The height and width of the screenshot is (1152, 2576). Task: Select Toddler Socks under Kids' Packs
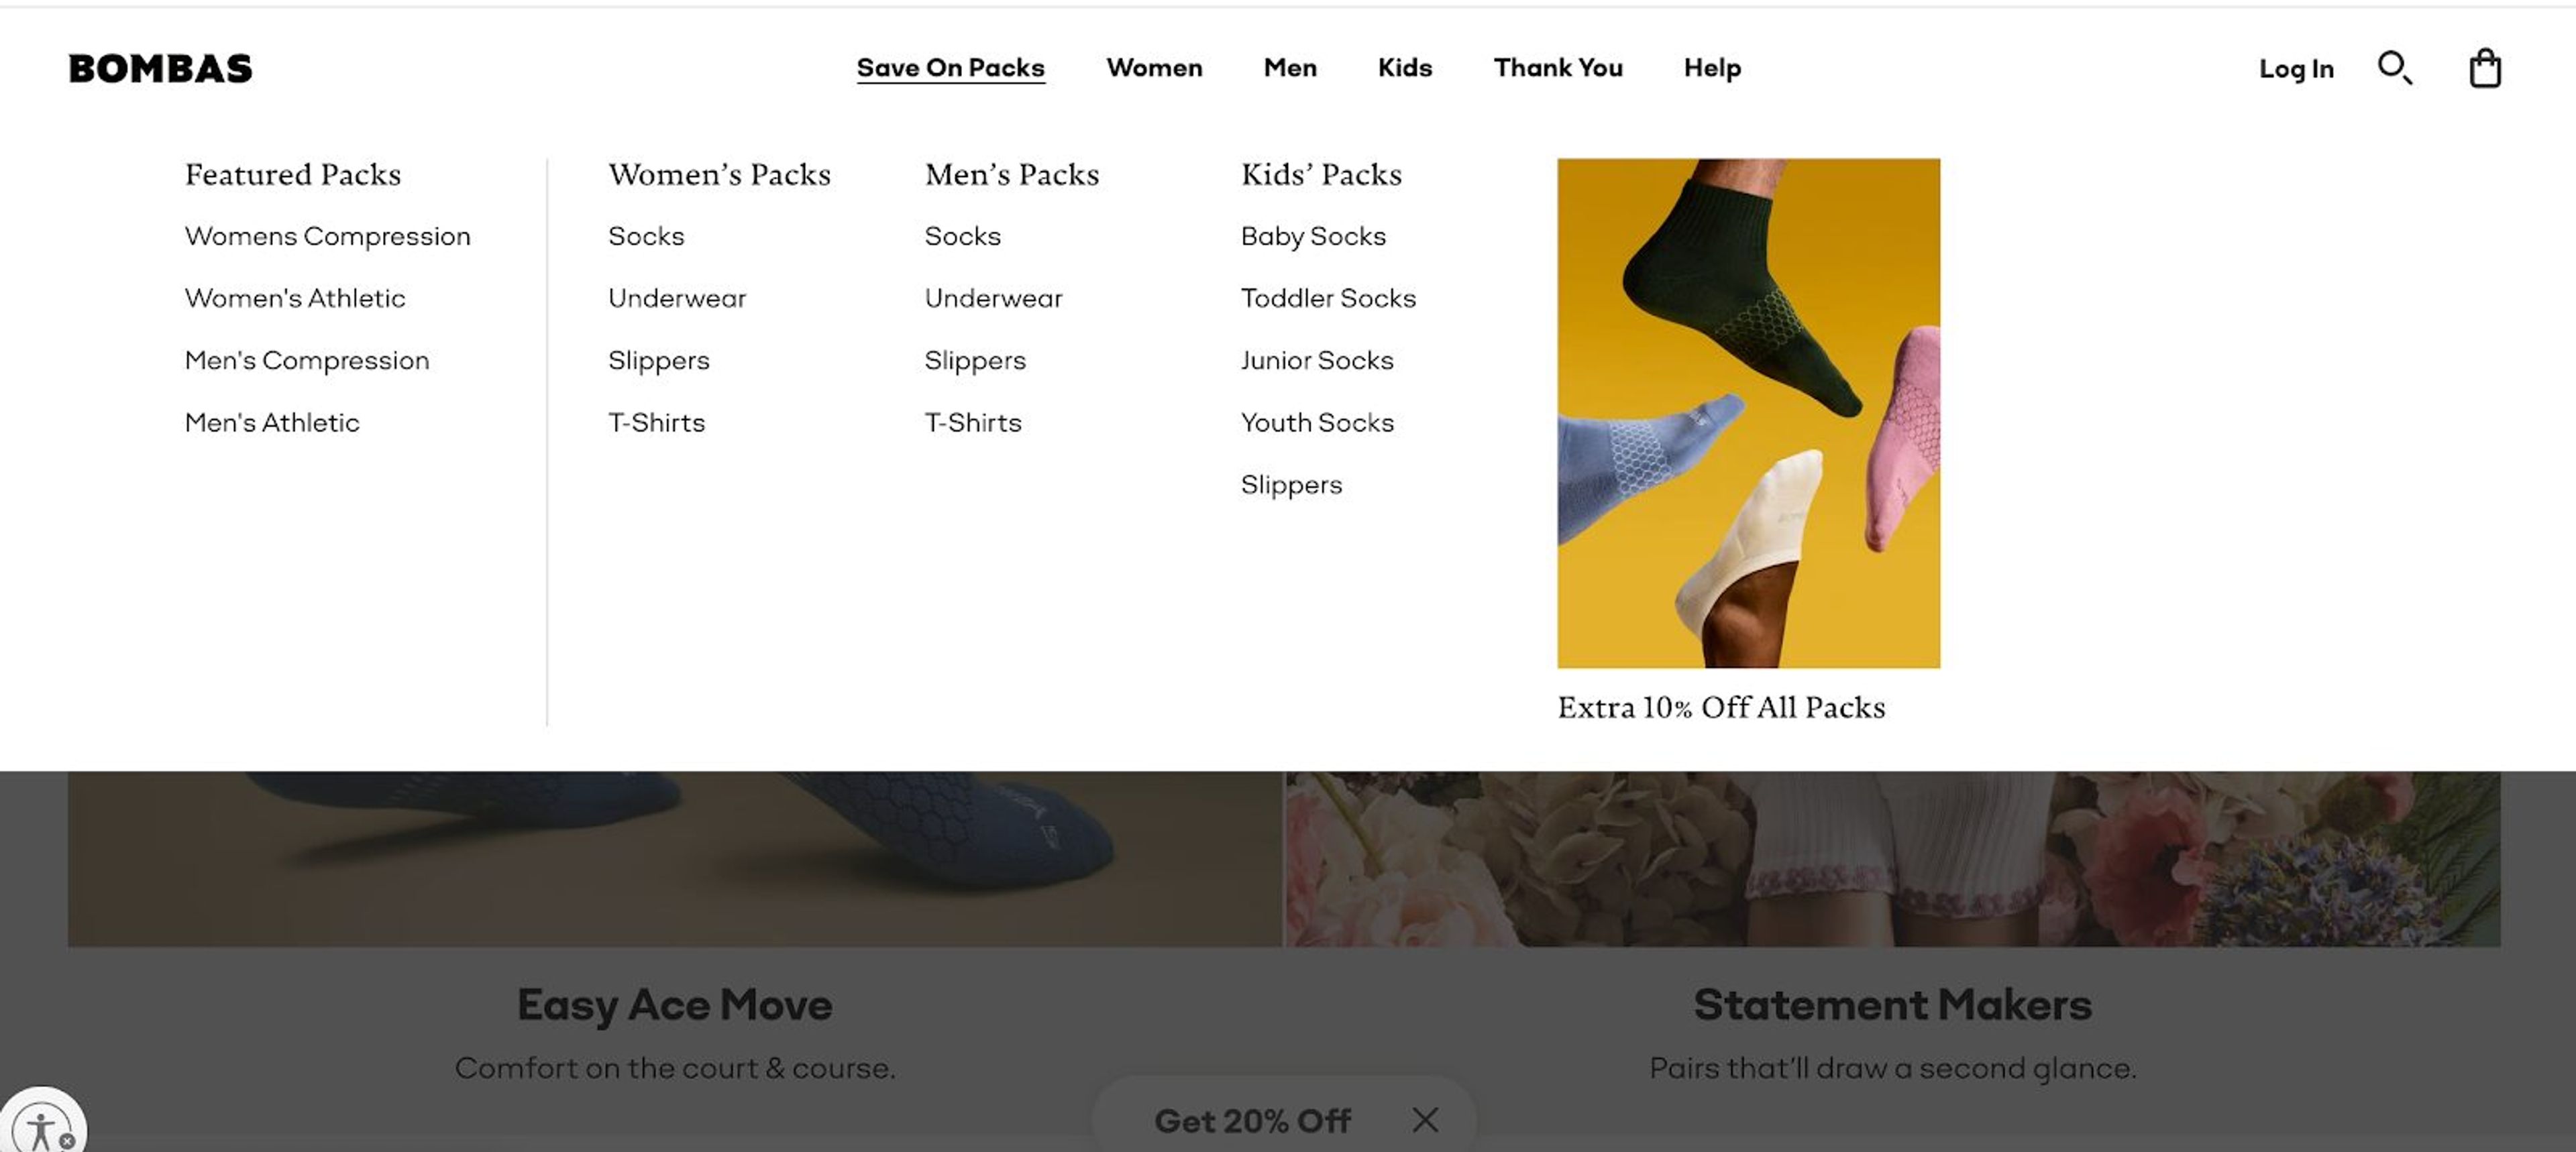click(1328, 298)
